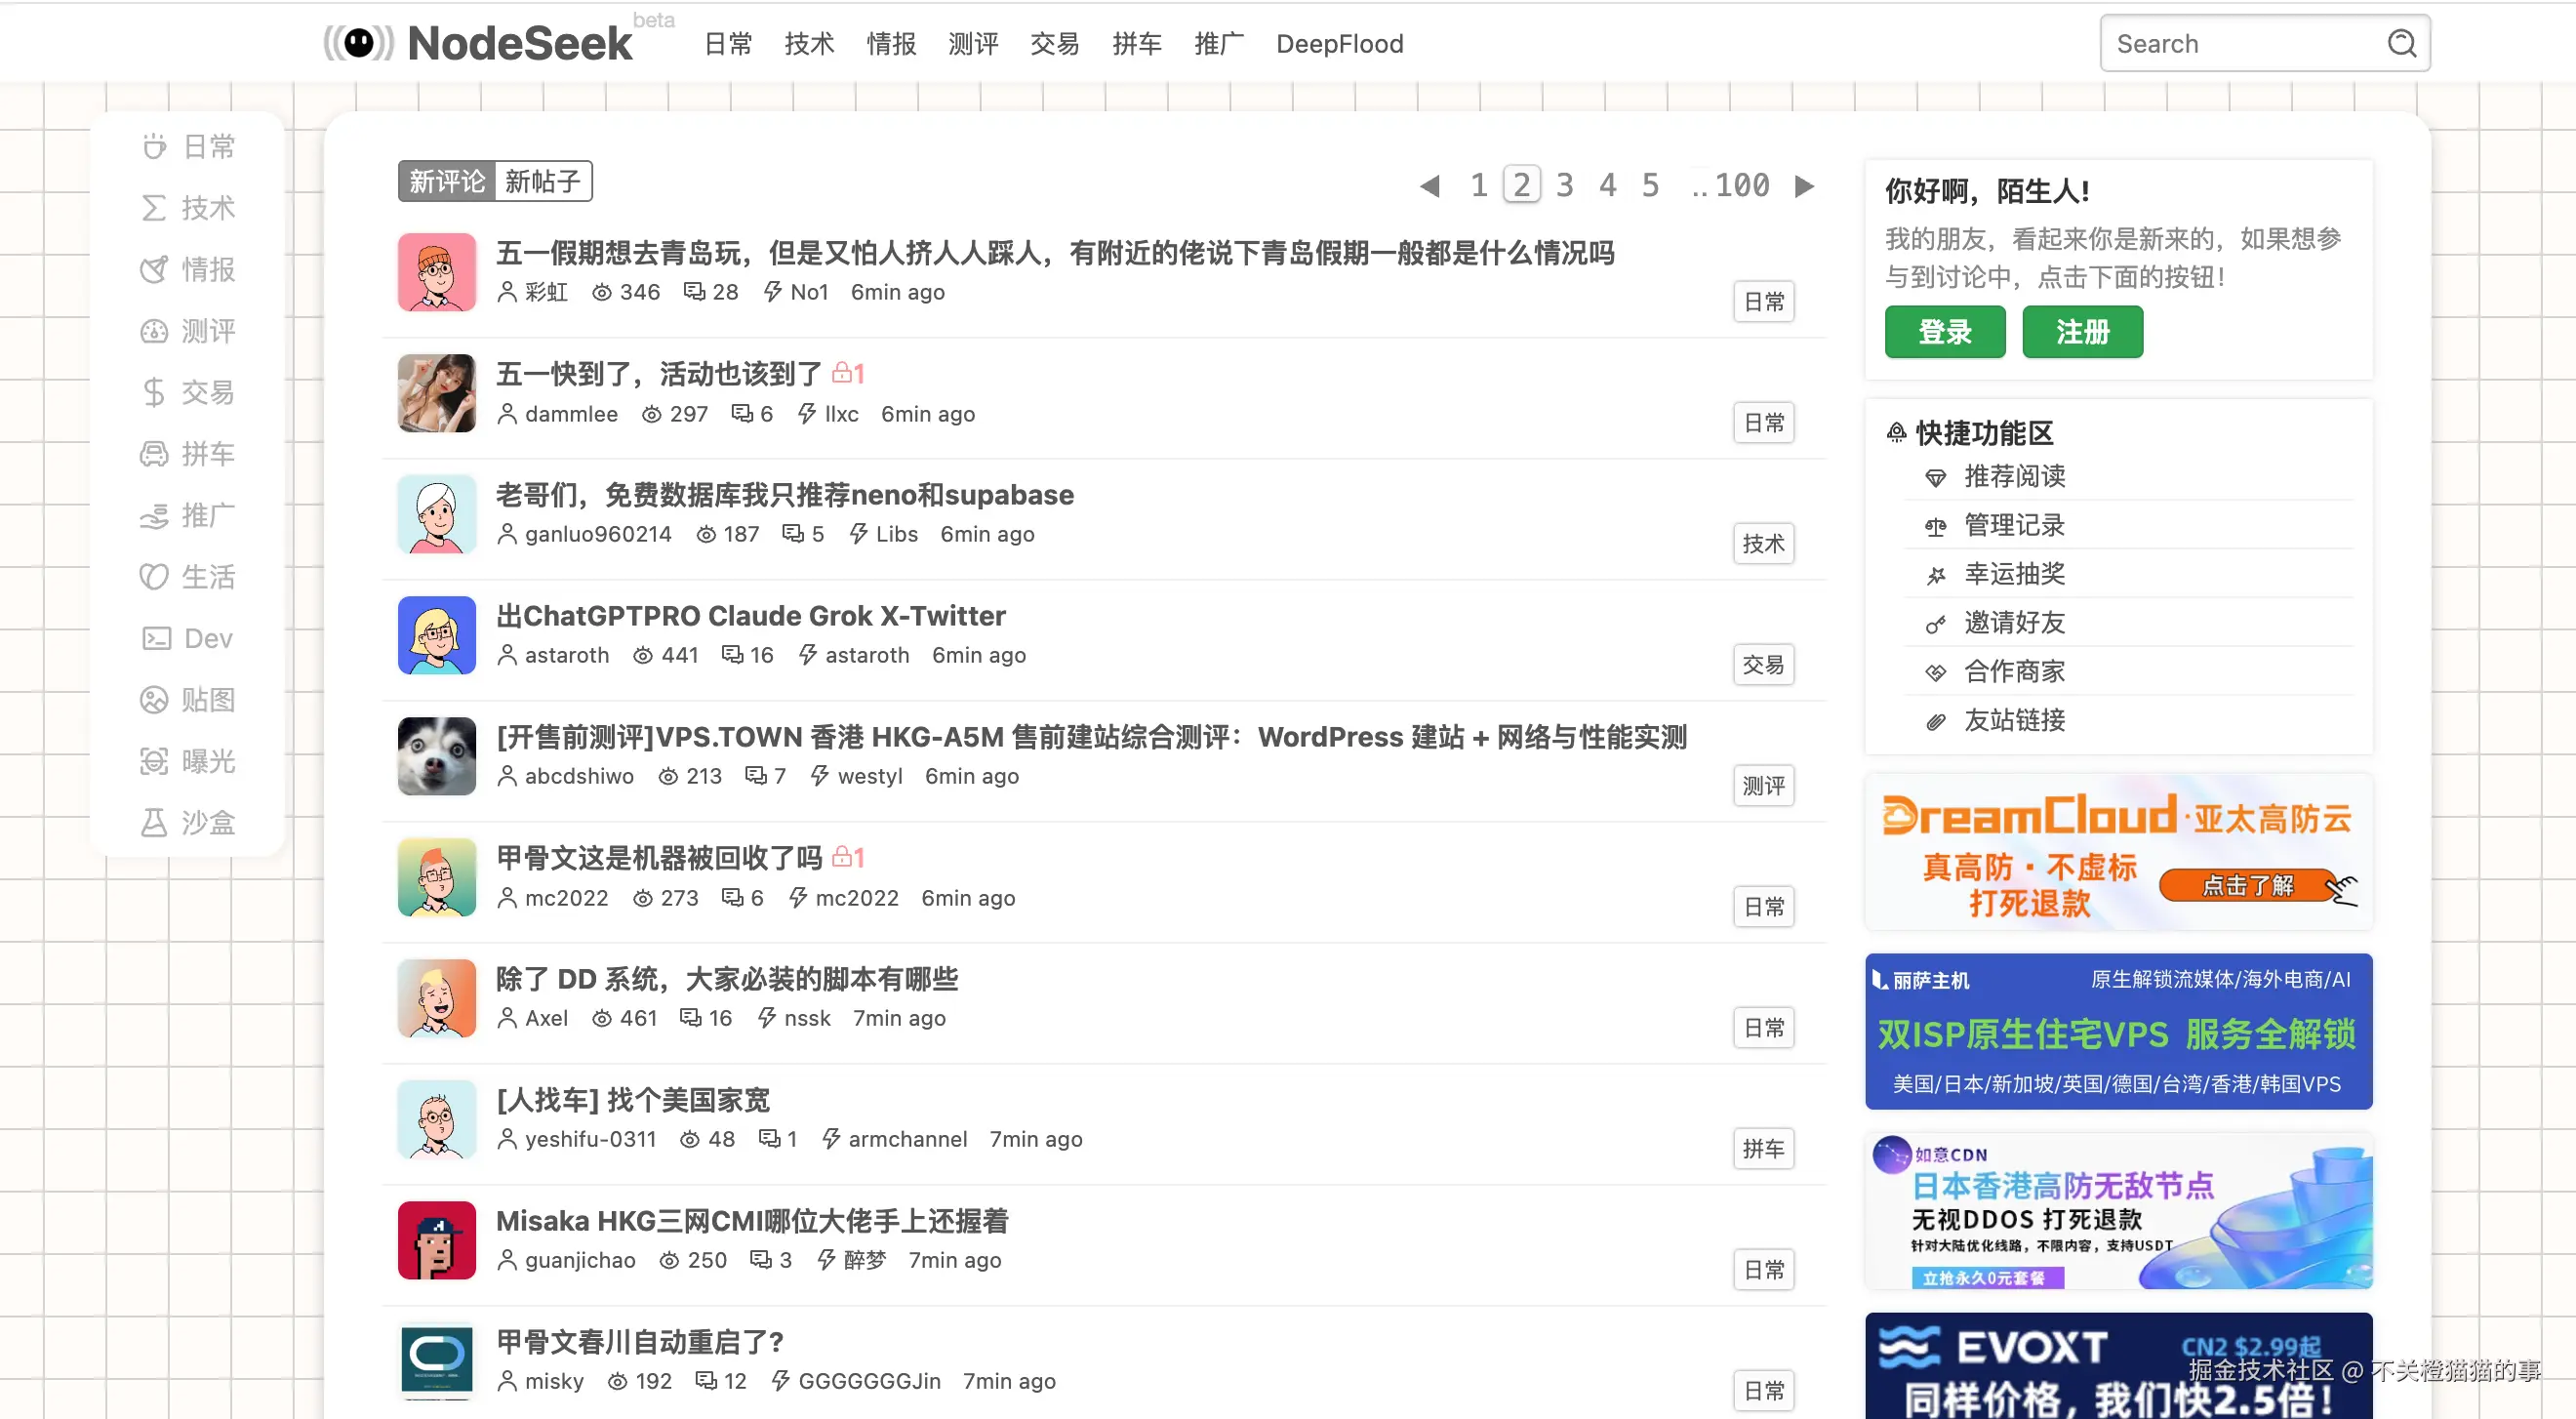Screen dimensions: 2576x1419
Task: Click avatar of user abcdshiwo
Action: (x=437, y=756)
